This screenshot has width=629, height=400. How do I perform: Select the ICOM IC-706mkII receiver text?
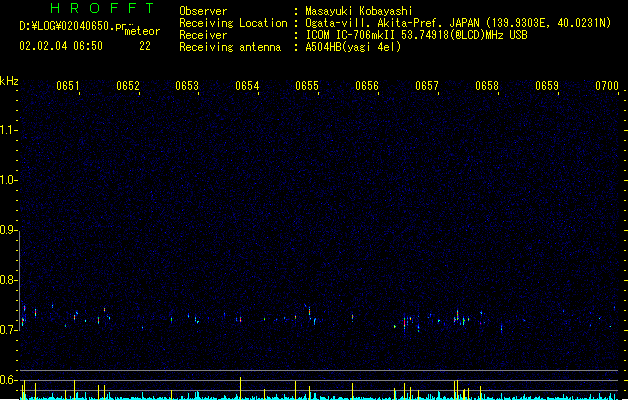point(416,35)
